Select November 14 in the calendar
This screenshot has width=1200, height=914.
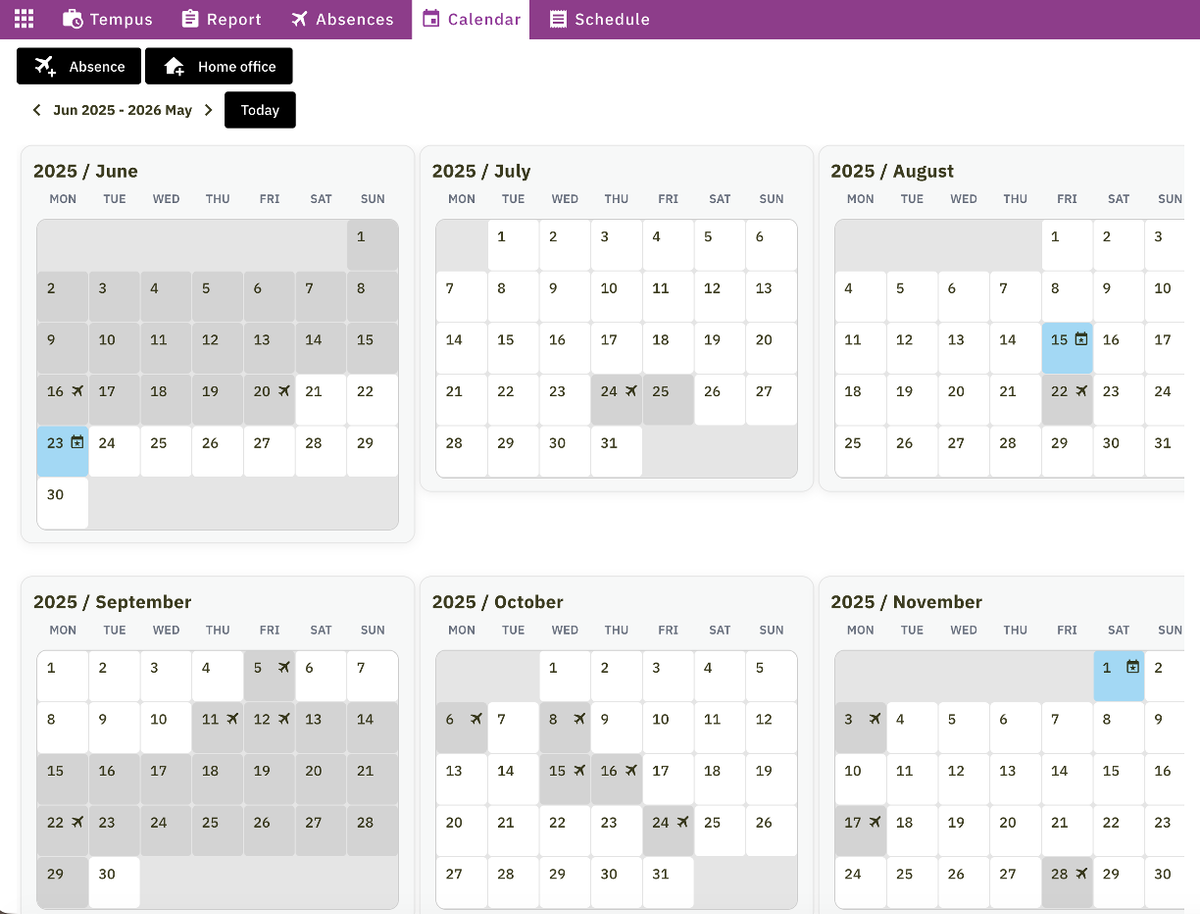click(x=1067, y=779)
